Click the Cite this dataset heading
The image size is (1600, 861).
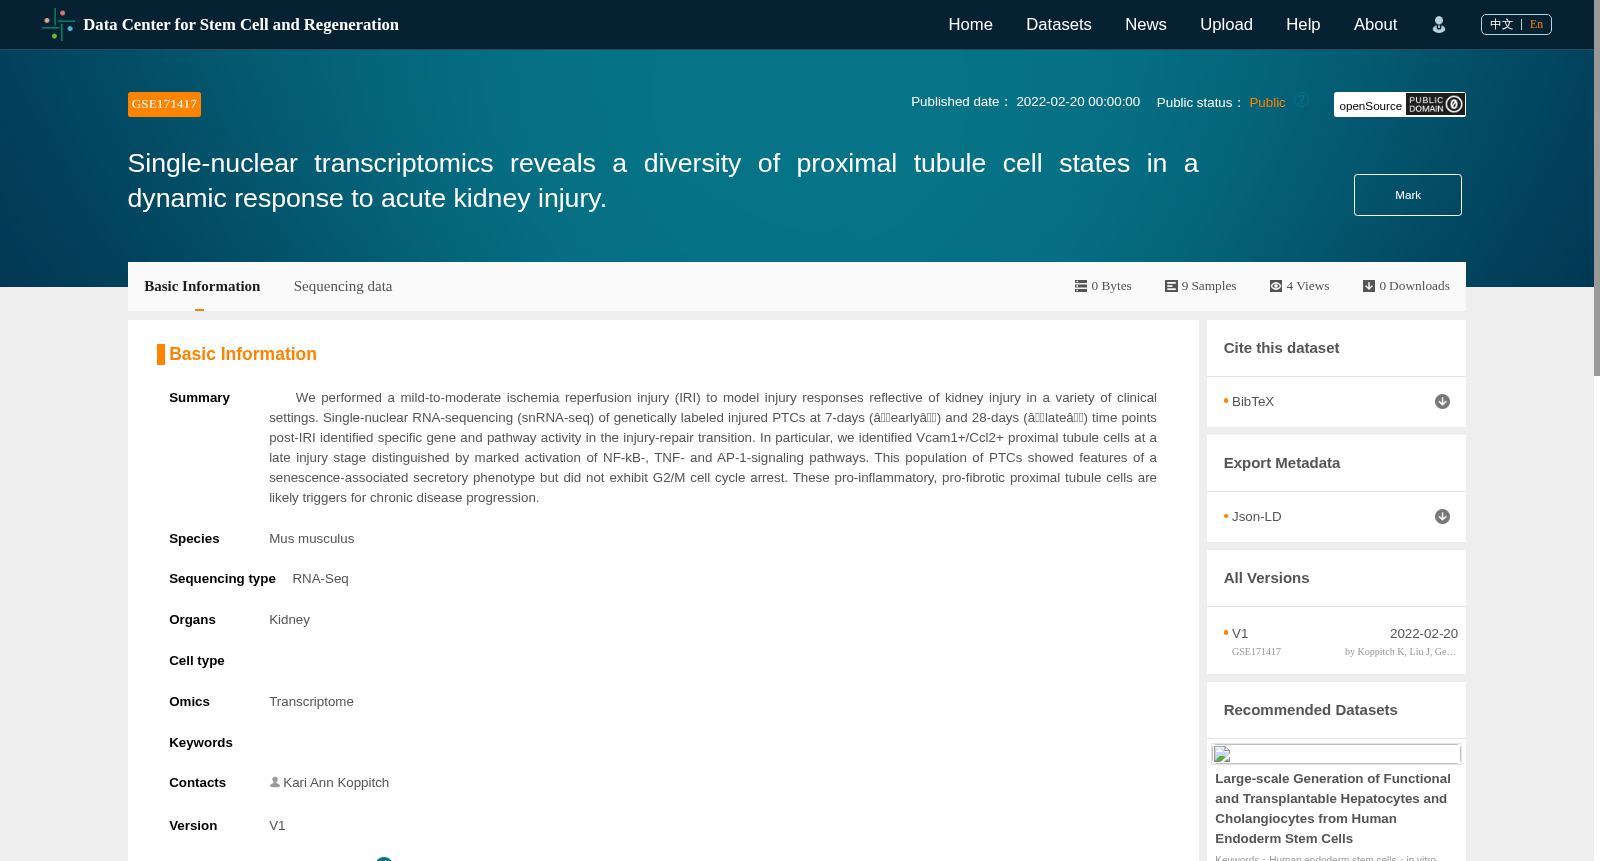(x=1281, y=348)
